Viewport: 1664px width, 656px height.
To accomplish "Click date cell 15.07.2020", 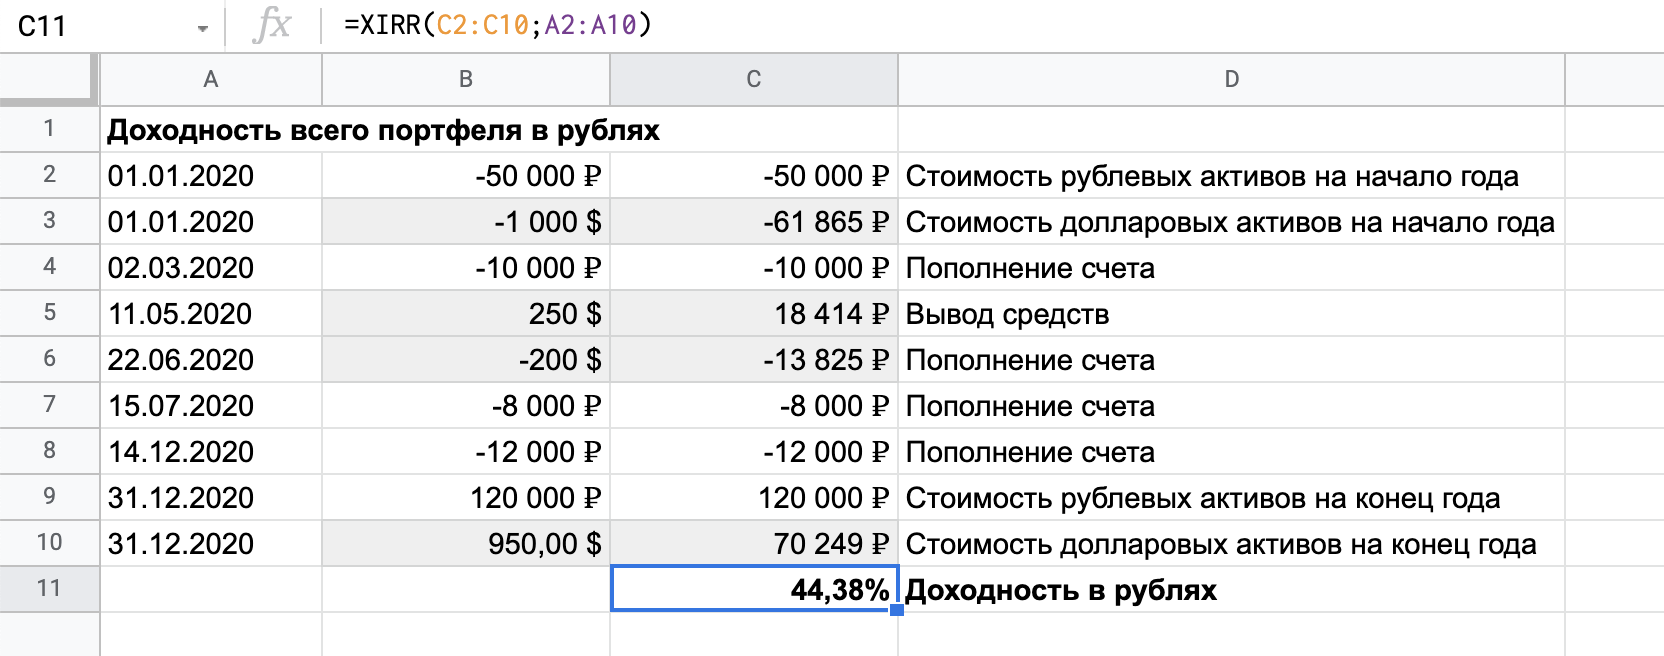I will pyautogui.click(x=211, y=406).
